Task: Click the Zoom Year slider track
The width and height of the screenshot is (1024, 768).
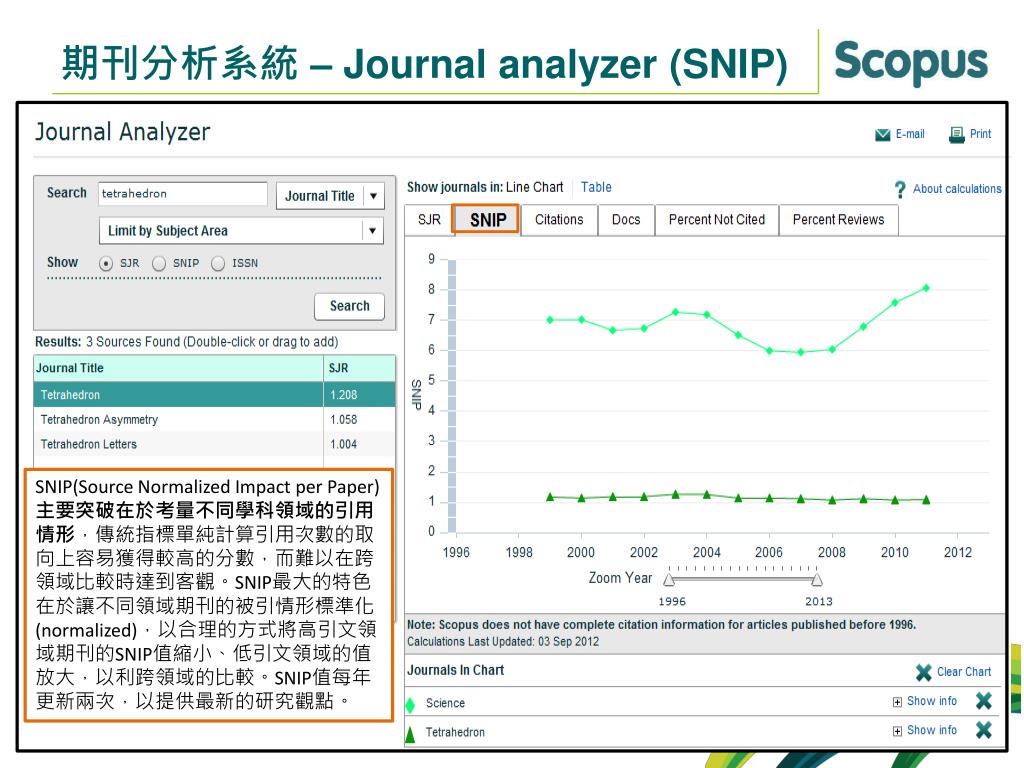Action: [743, 579]
